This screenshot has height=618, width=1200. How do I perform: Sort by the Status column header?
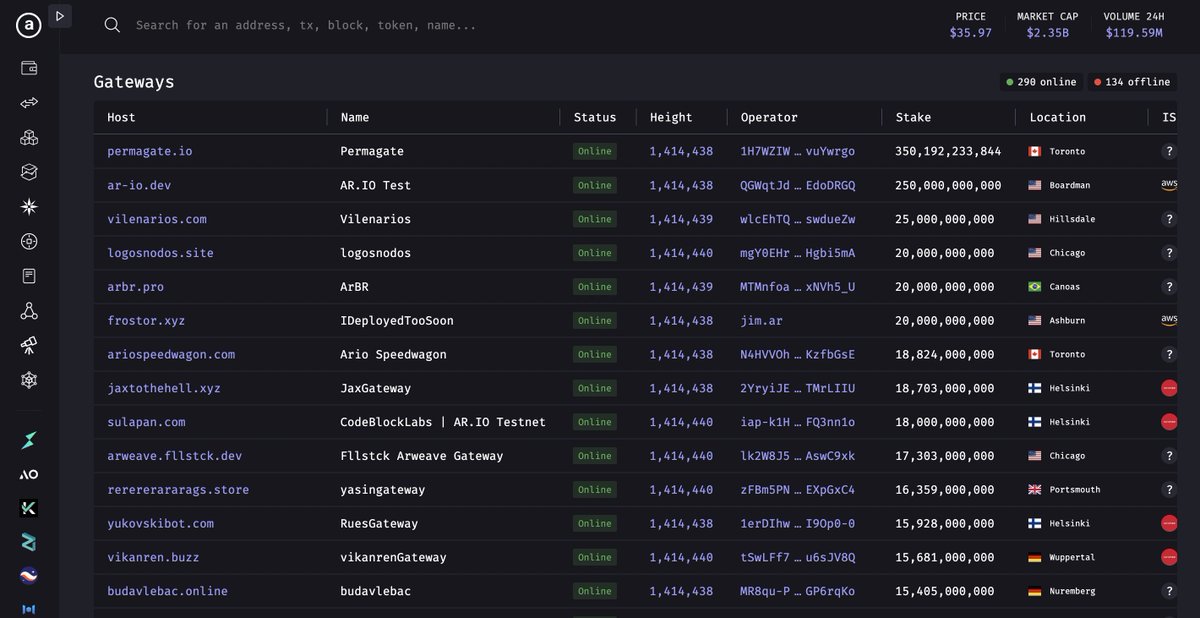[595, 117]
